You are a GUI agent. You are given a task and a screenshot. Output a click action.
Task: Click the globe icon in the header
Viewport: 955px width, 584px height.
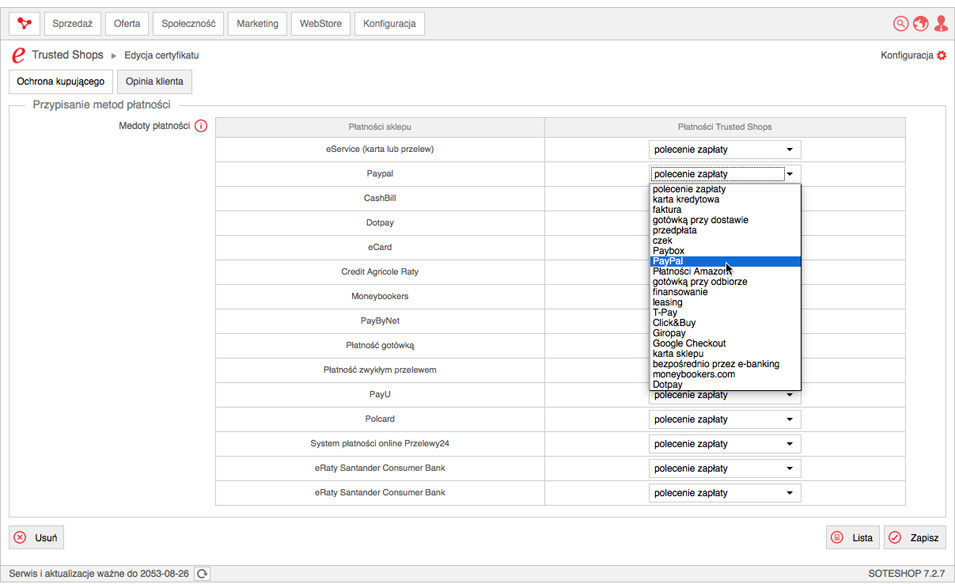pyautogui.click(x=920, y=24)
